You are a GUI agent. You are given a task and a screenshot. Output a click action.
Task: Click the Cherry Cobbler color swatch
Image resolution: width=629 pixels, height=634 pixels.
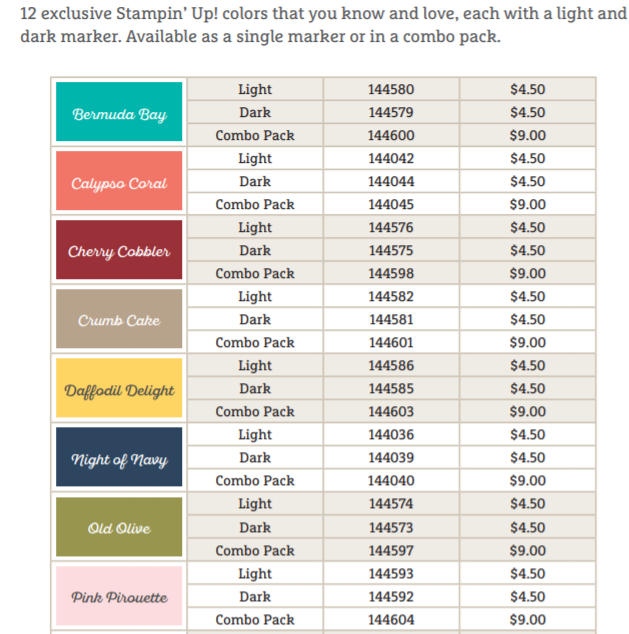(x=119, y=250)
